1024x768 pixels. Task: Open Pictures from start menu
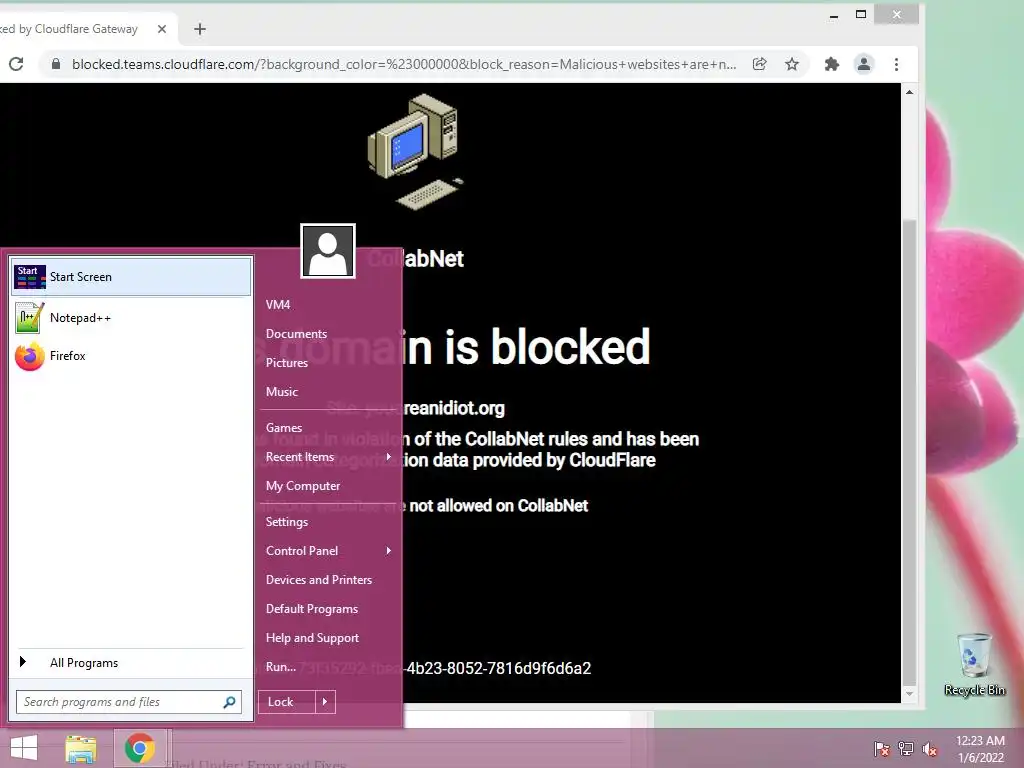pyautogui.click(x=287, y=363)
